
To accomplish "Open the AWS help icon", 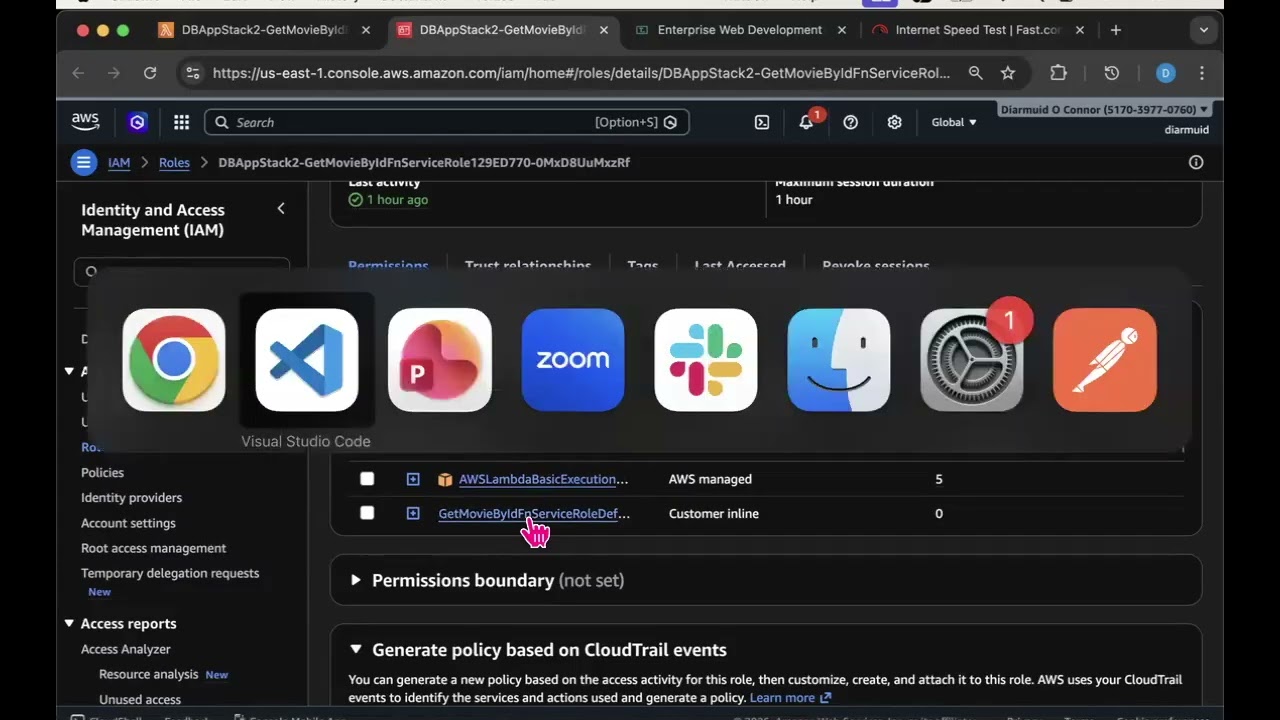I will click(850, 122).
